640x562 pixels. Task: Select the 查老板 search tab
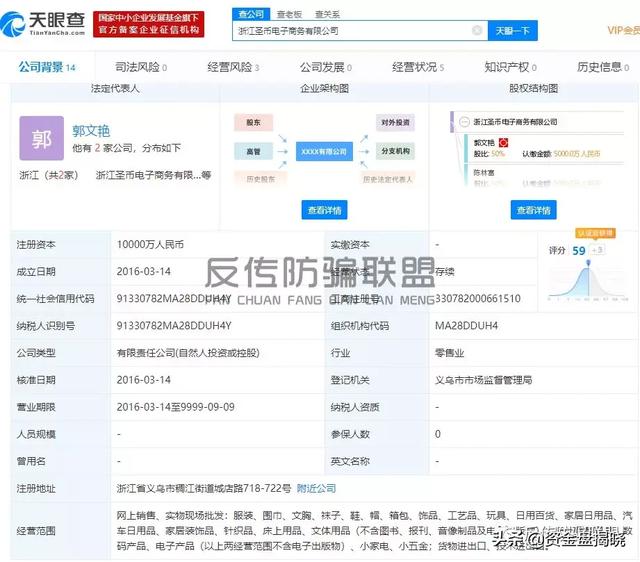[289, 14]
